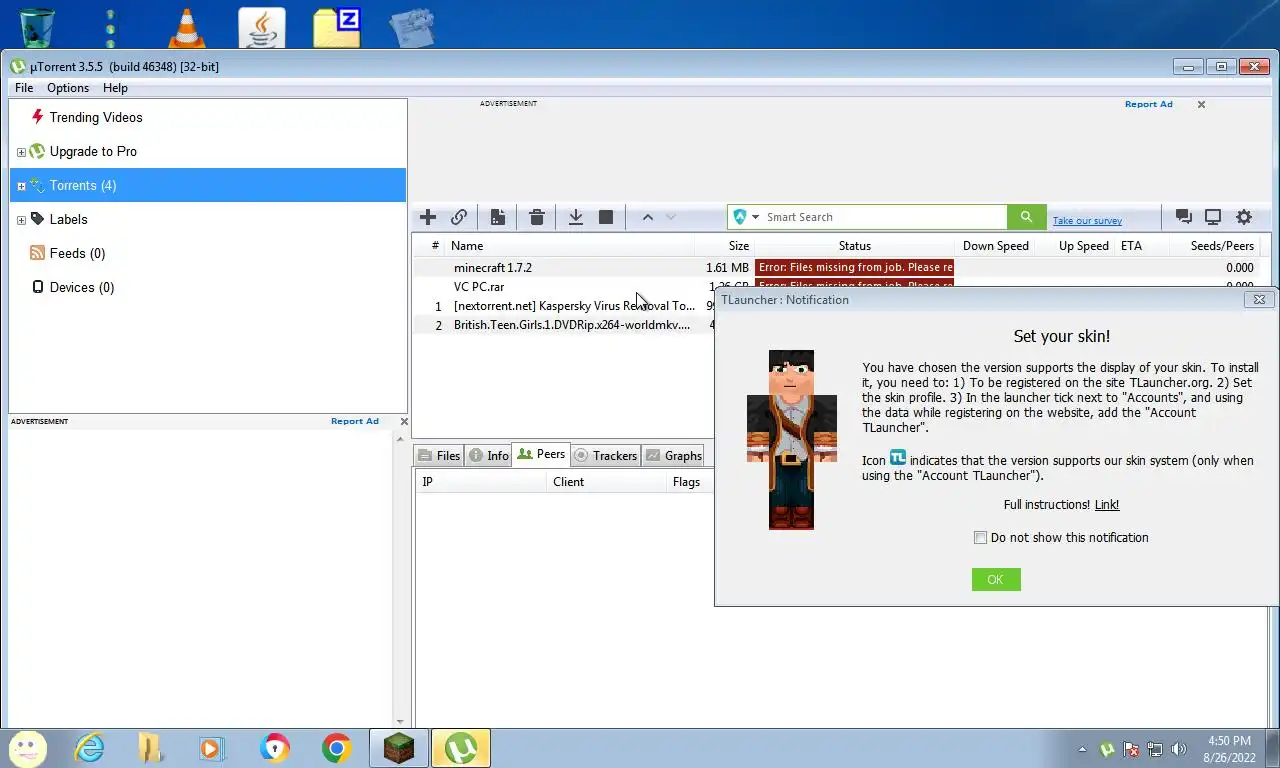Open Google Chrome from taskbar

coord(336,748)
